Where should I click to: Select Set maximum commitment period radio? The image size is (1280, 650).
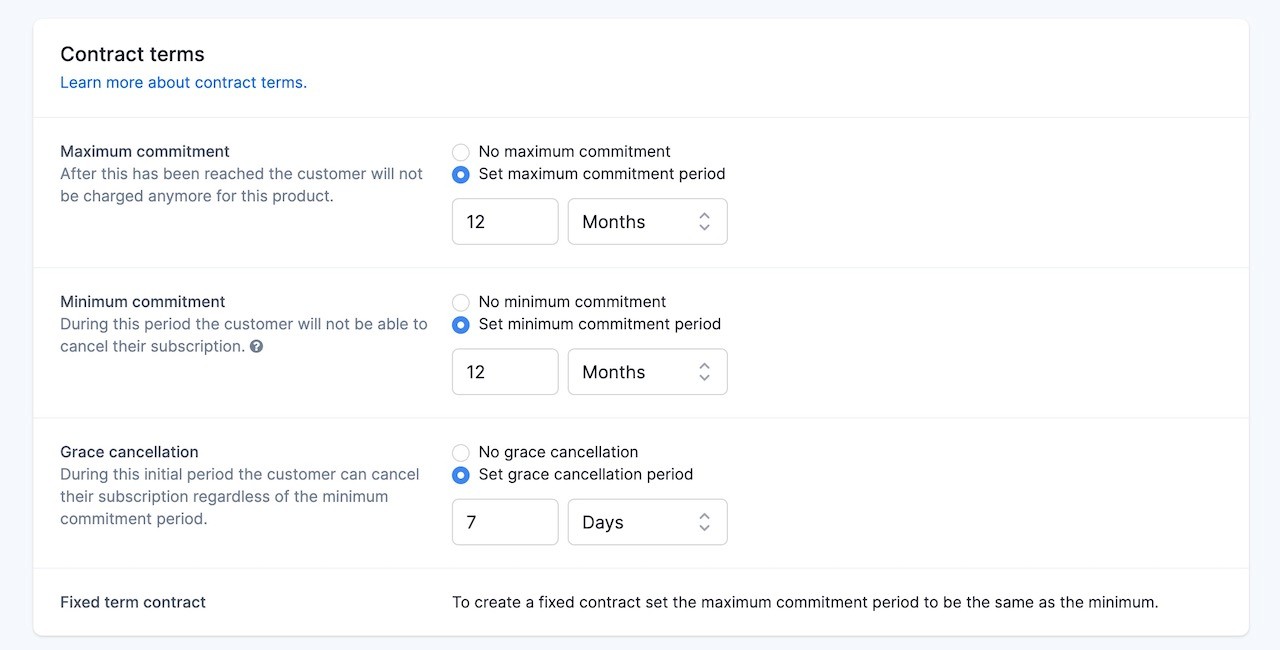pos(461,174)
